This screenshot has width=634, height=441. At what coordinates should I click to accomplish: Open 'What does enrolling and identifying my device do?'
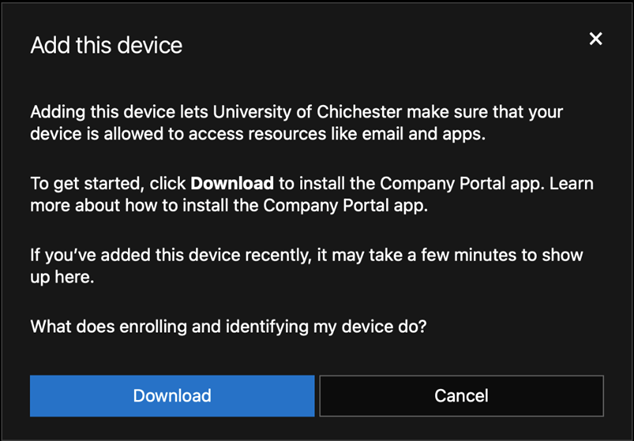click(x=228, y=327)
